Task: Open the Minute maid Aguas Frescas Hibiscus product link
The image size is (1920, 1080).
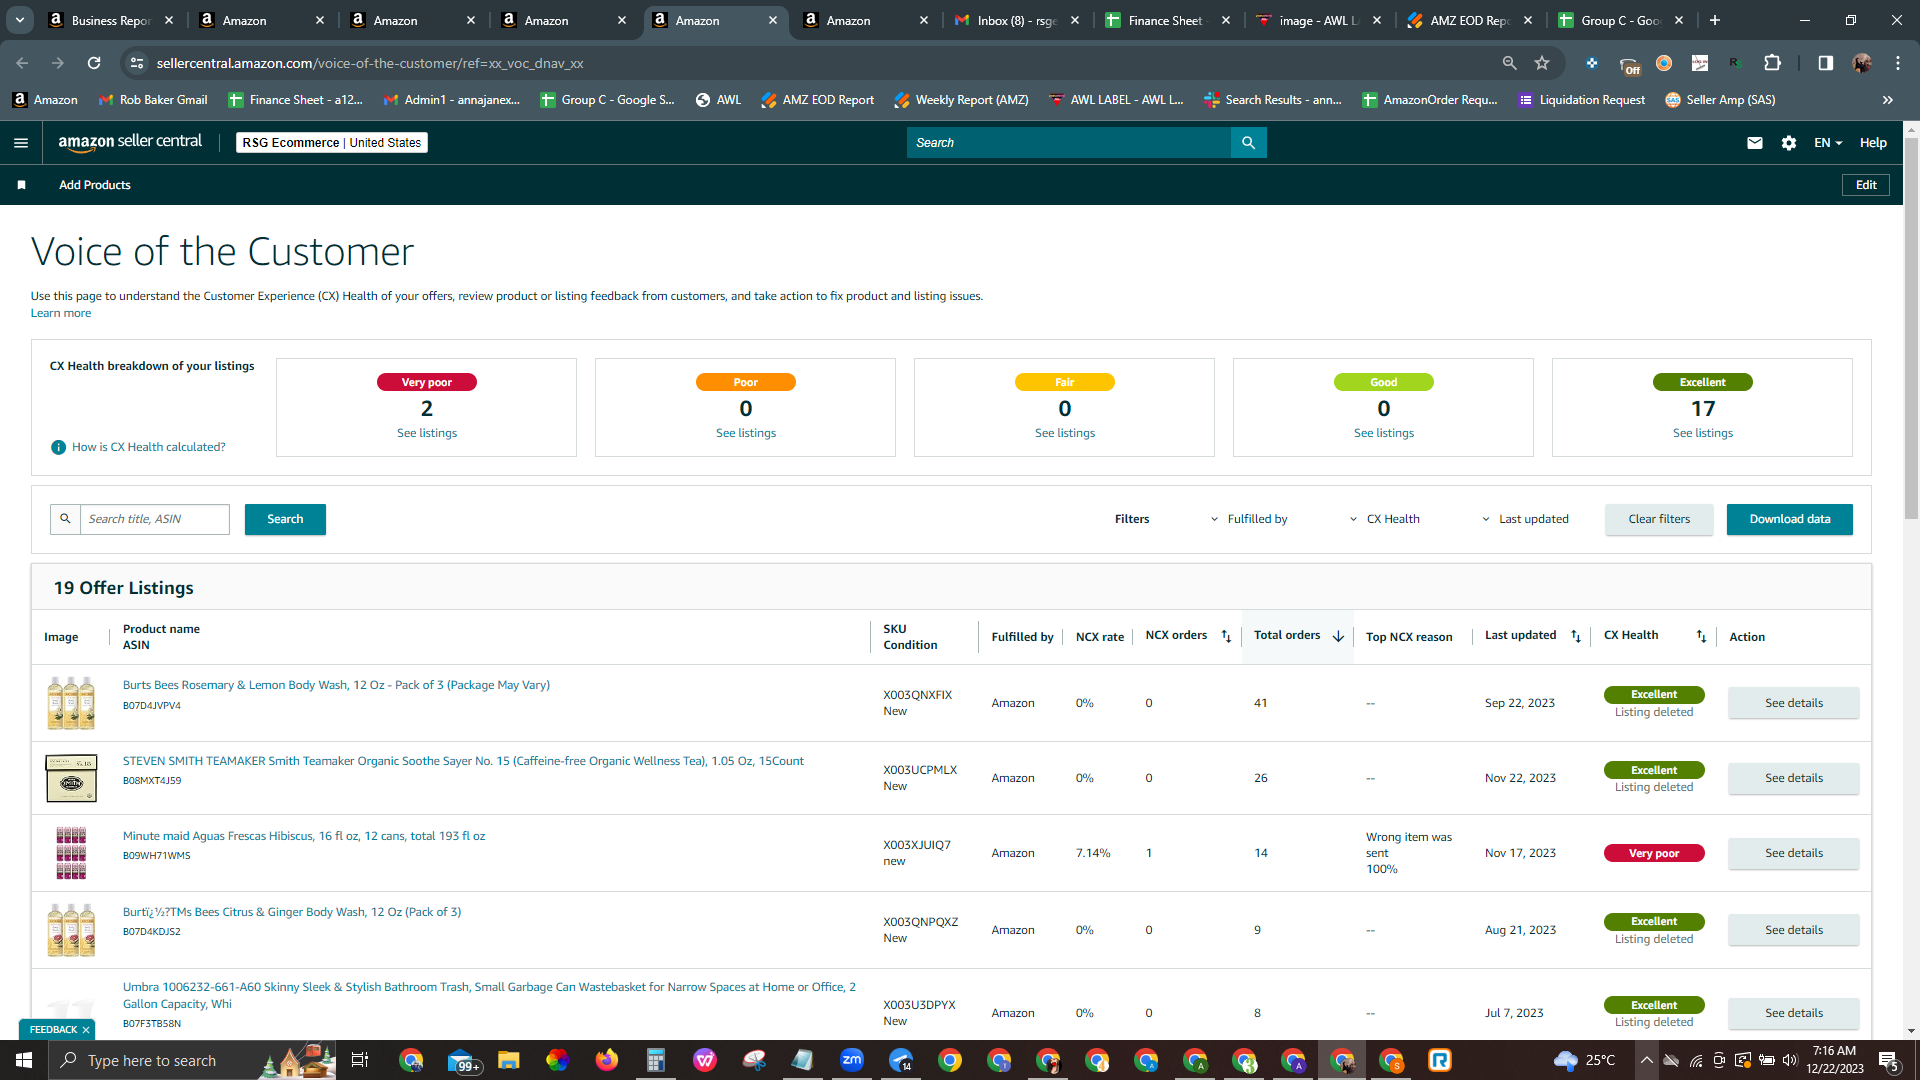Action: coord(304,836)
